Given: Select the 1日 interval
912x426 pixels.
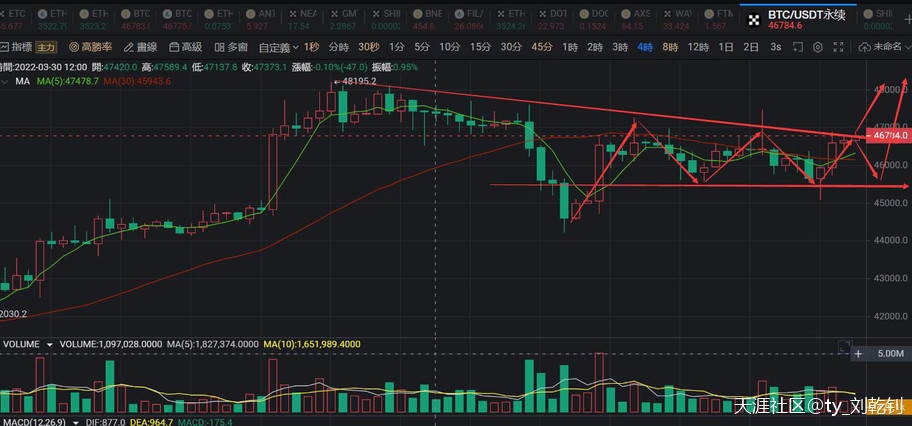Looking at the screenshot, I should [x=726, y=47].
